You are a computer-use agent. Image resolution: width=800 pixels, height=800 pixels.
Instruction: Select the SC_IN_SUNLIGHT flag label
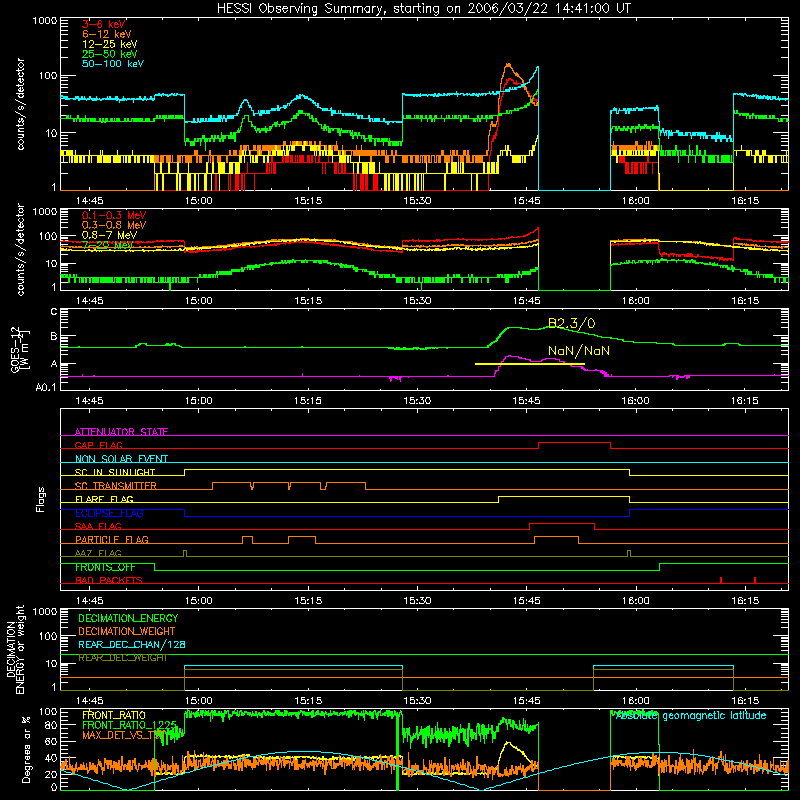pos(115,472)
